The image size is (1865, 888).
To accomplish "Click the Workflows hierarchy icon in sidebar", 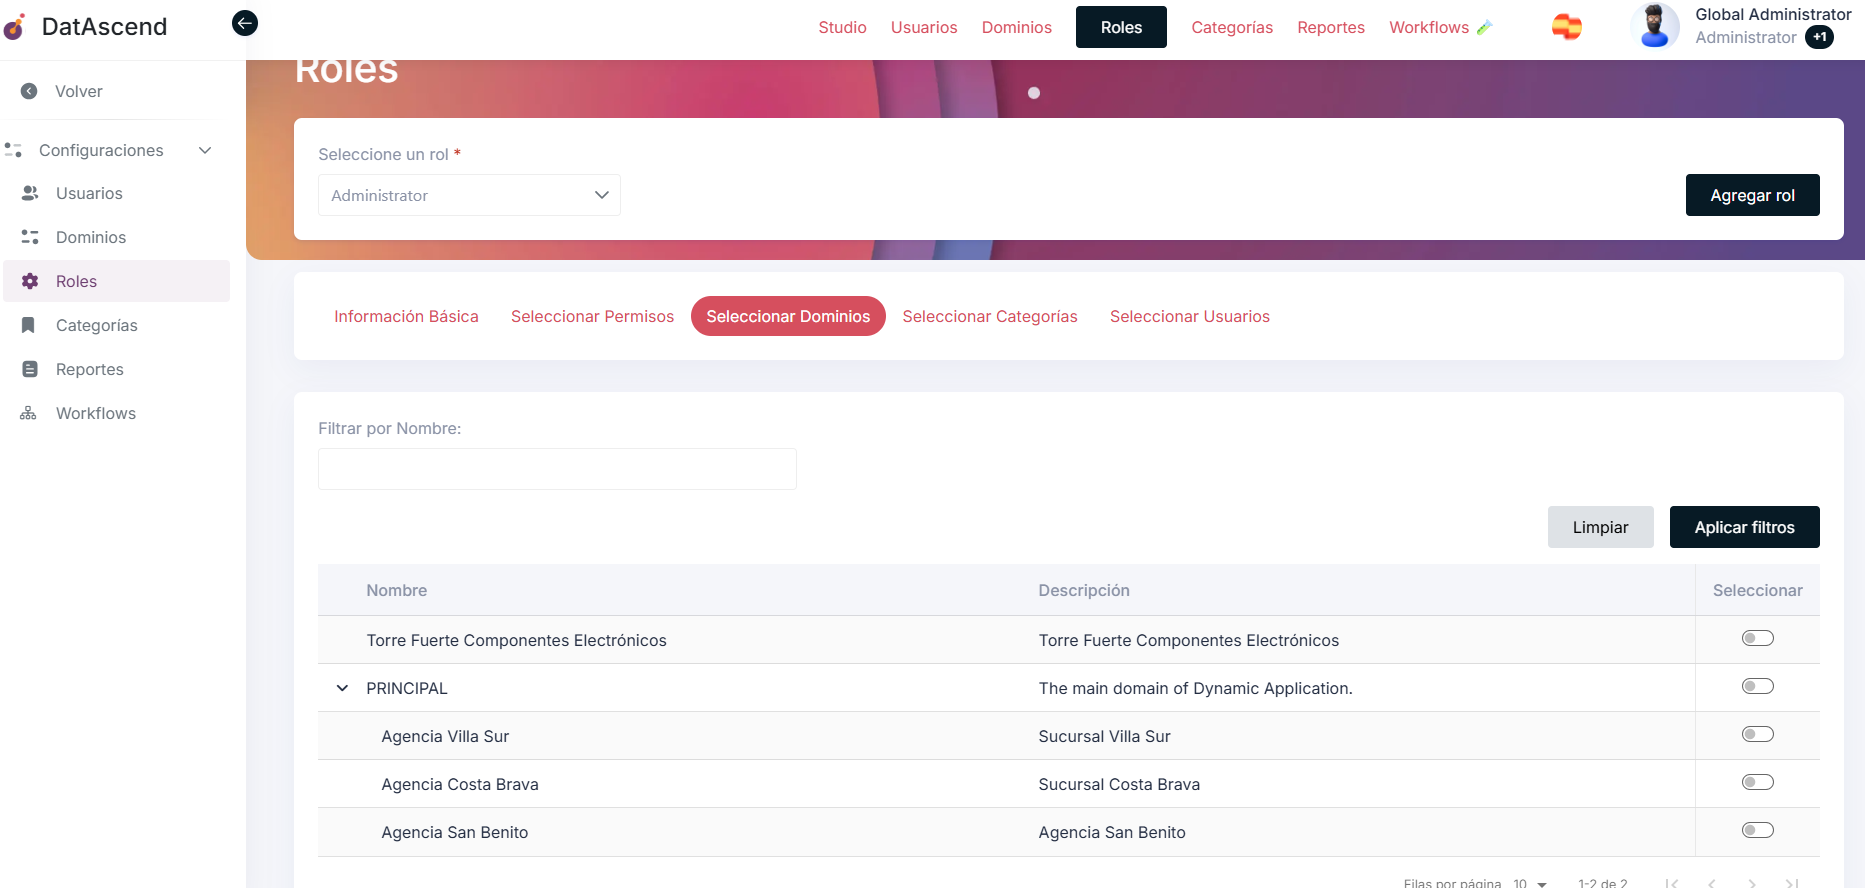I will click(29, 413).
